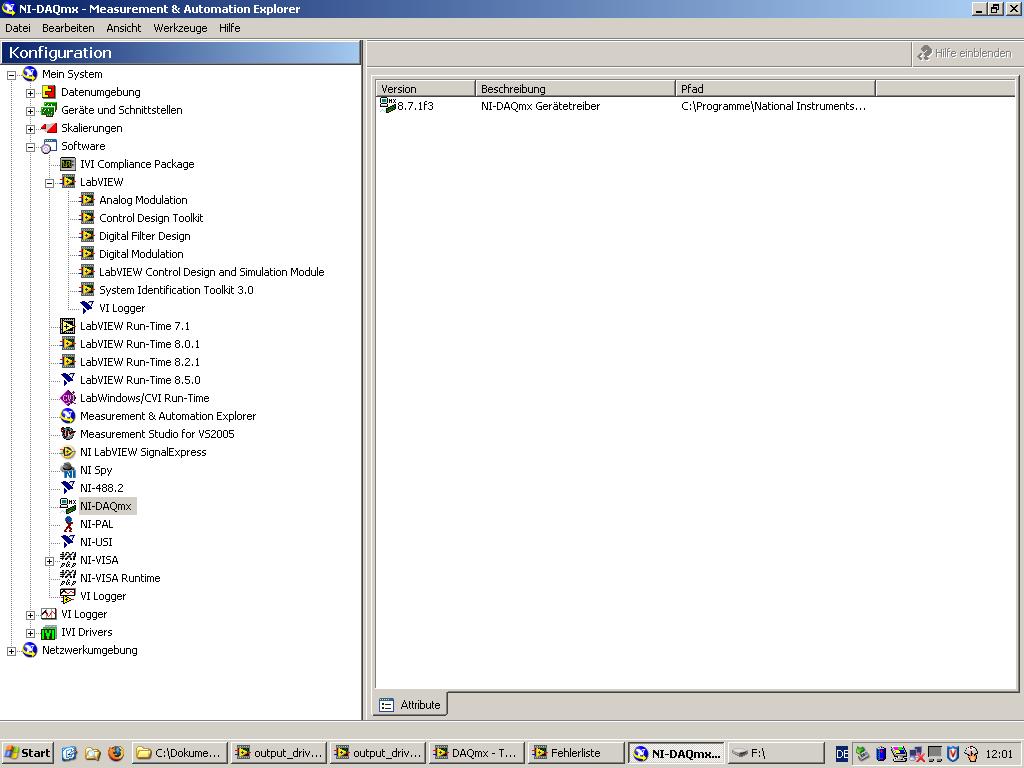
Task: Click the Geräte und Schnittstellen icon
Action: point(49,110)
